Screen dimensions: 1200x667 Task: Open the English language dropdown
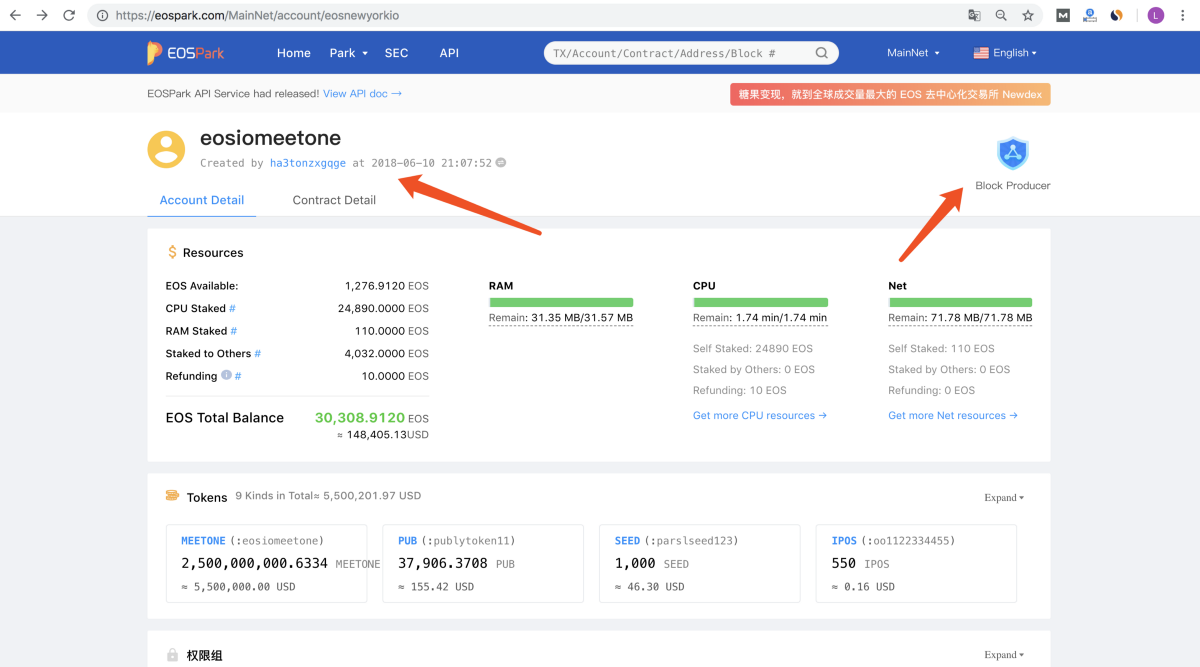pos(1005,53)
